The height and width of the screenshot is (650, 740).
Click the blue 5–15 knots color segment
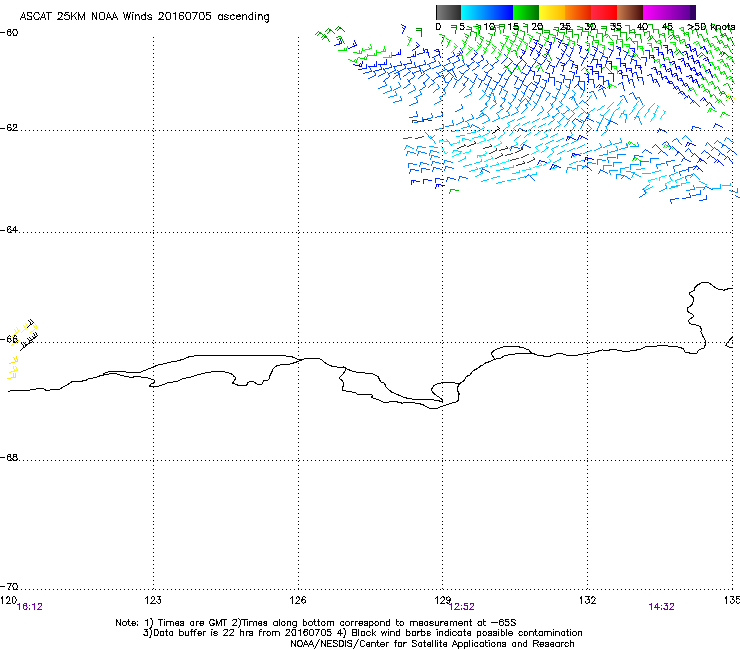point(487,12)
